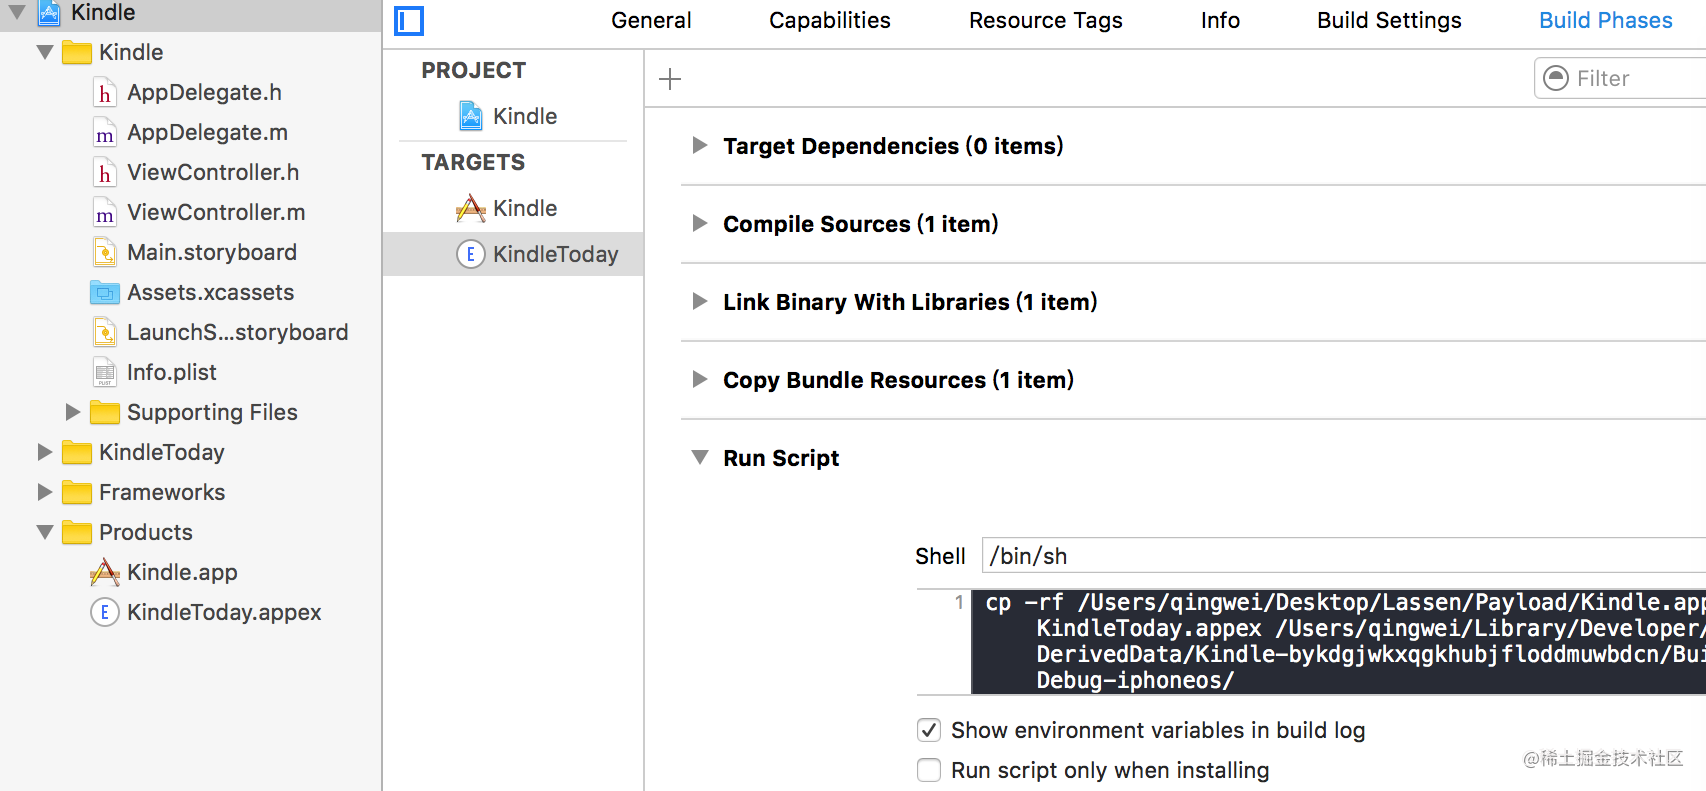Add a new build phase with plus icon
The image size is (1706, 791).
(x=670, y=79)
